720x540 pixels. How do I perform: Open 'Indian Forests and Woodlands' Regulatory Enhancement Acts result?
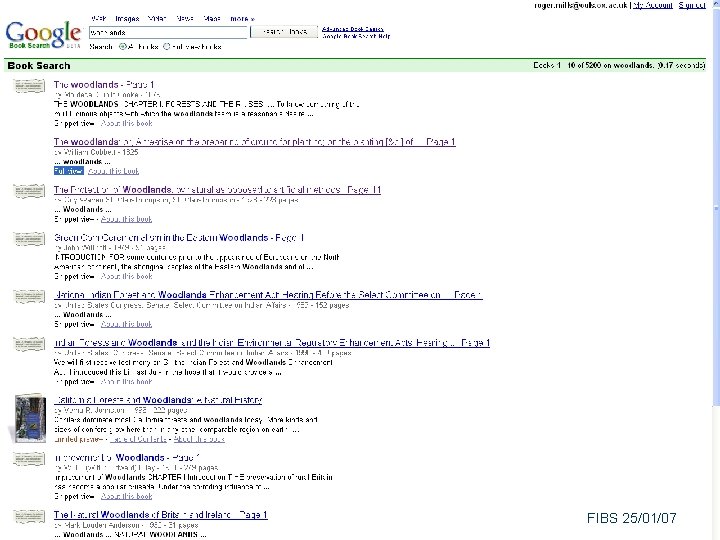272,343
